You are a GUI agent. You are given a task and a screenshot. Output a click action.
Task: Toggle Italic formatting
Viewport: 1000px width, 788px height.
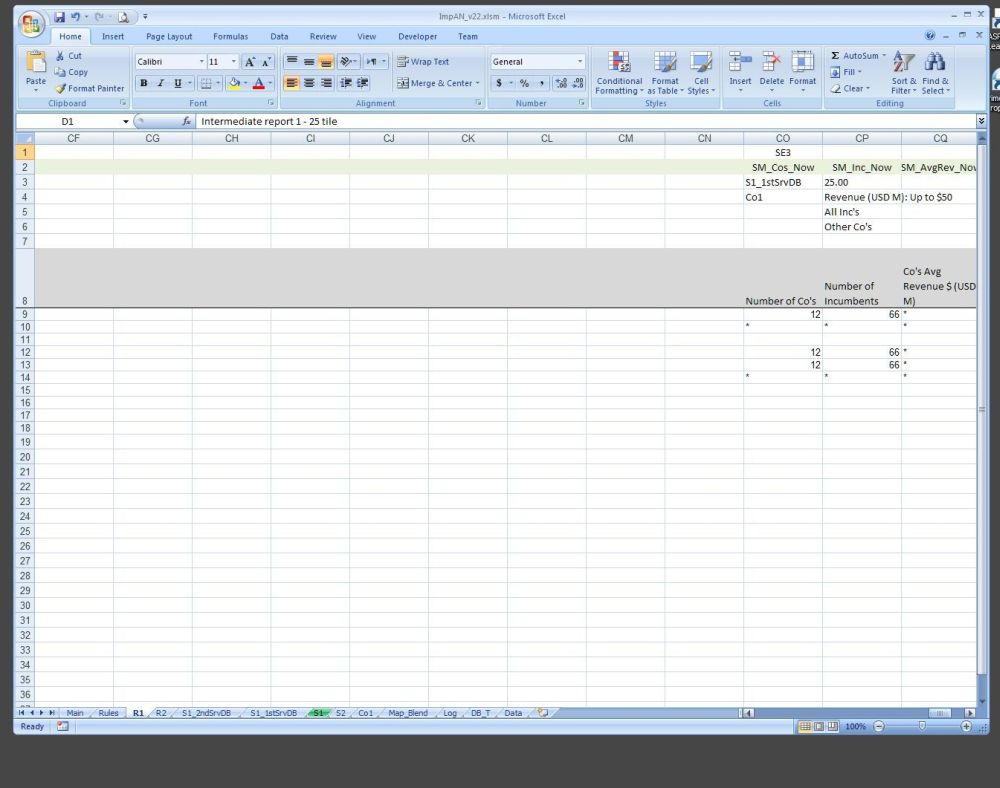[160, 83]
